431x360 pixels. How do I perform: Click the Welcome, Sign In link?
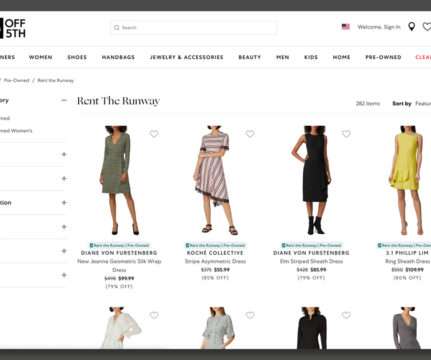tap(379, 27)
